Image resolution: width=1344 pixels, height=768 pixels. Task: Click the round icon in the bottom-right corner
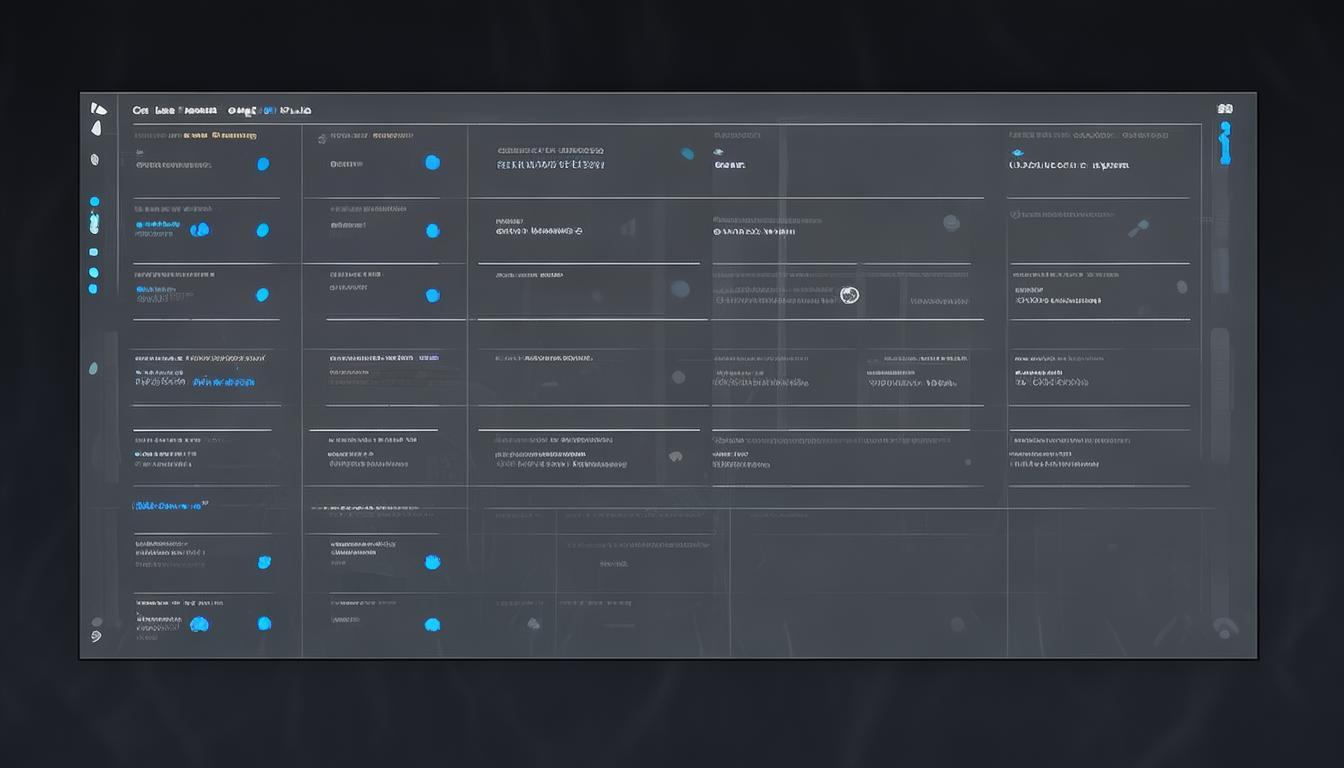[1224, 627]
